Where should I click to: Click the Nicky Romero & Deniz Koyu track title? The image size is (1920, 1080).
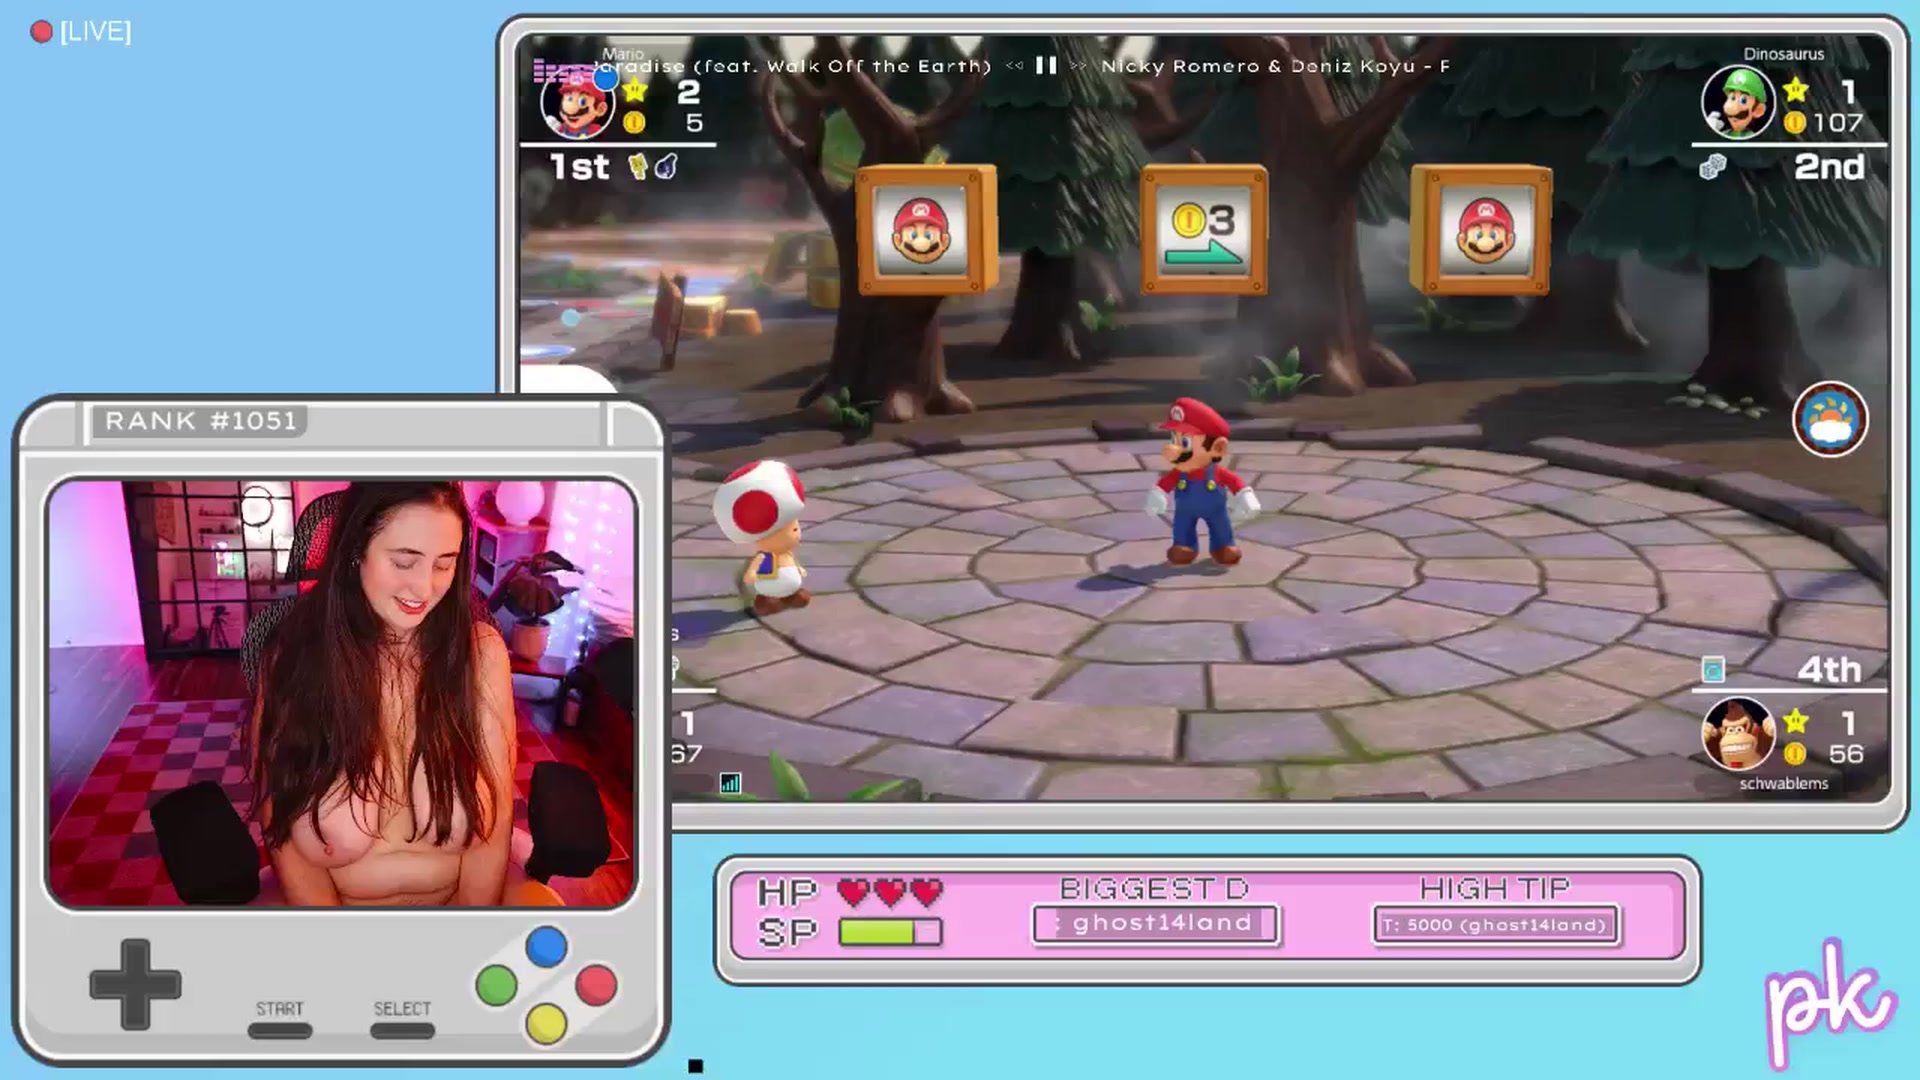(1275, 66)
